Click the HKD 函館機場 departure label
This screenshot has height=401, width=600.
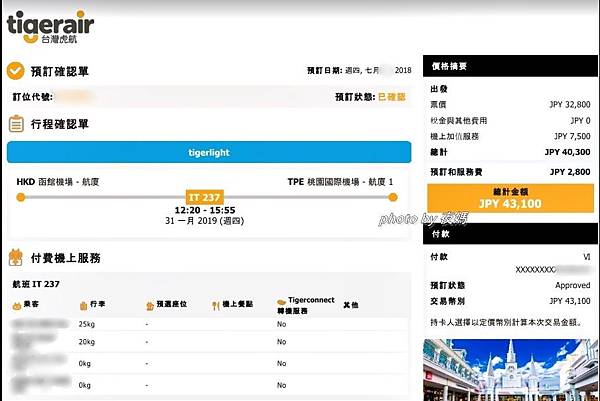point(58,182)
